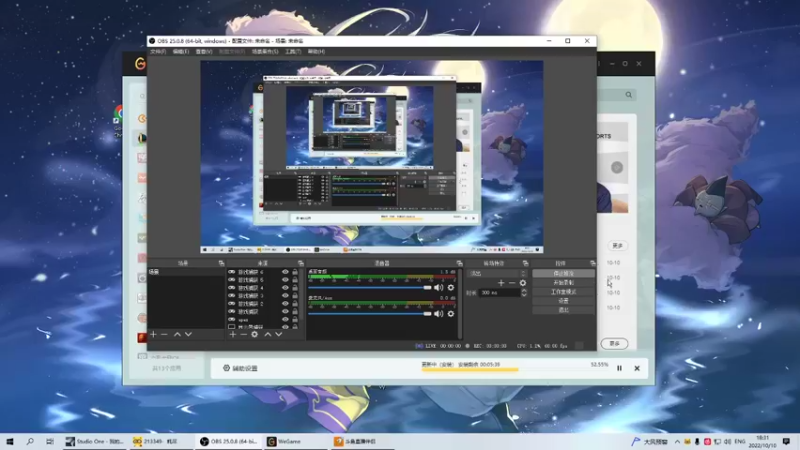Lock the 游戏捕获 5 source
This screenshot has width=800, height=450.
click(295, 280)
